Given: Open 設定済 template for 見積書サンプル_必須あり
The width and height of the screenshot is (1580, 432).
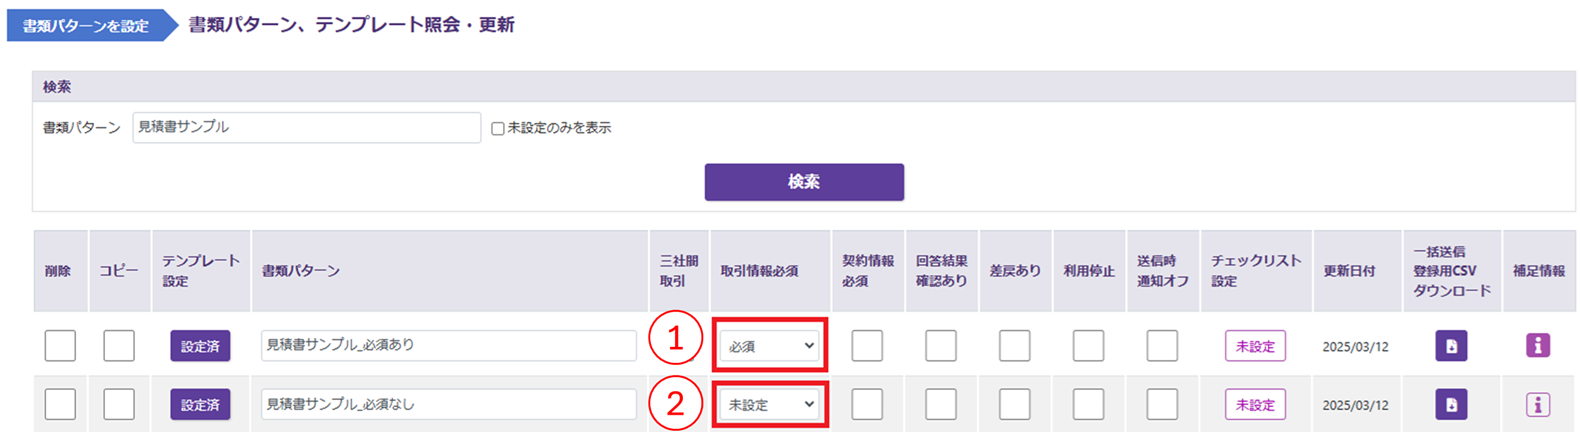Looking at the screenshot, I should 200,346.
